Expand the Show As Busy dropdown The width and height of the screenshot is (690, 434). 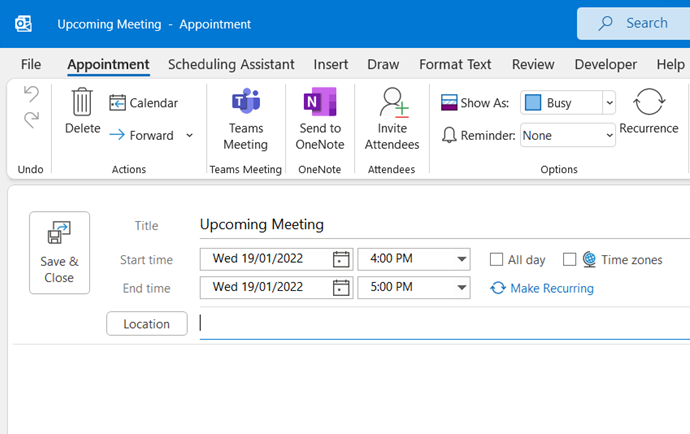point(609,103)
